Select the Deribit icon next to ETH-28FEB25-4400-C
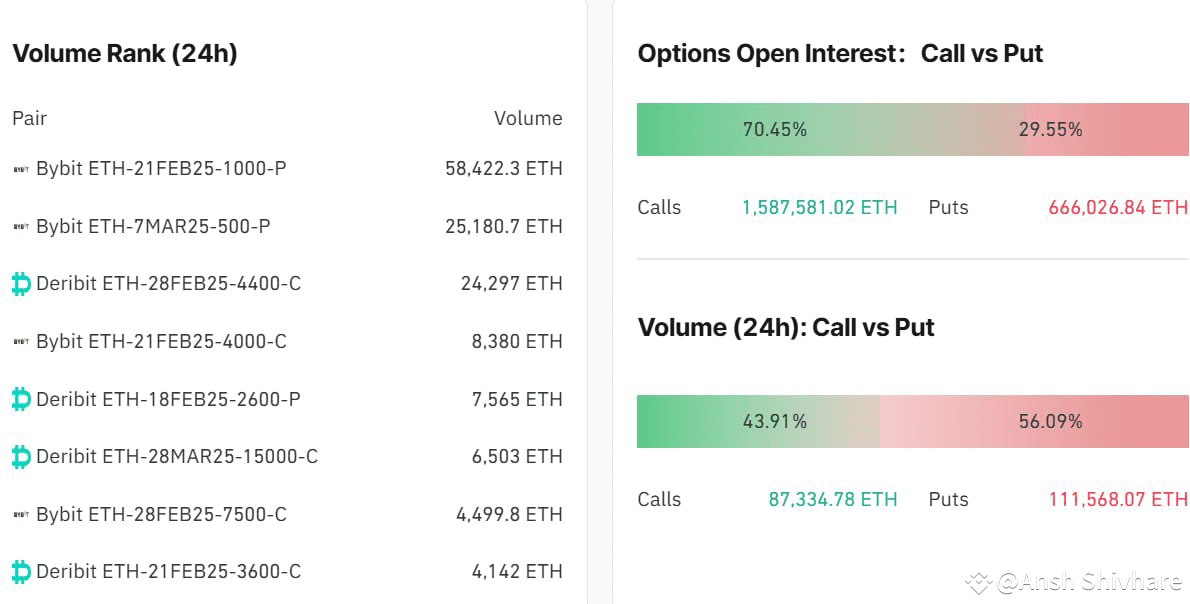This screenshot has height=604, width=1190. (20, 283)
